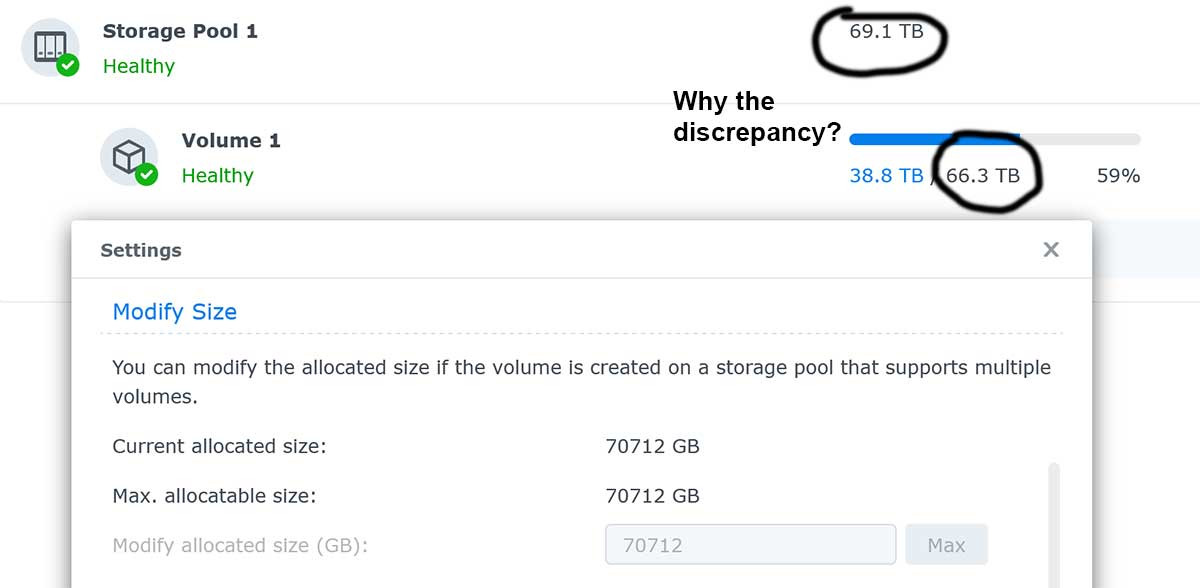
Task: Click the Volume 1 cube icon
Action: 128,156
